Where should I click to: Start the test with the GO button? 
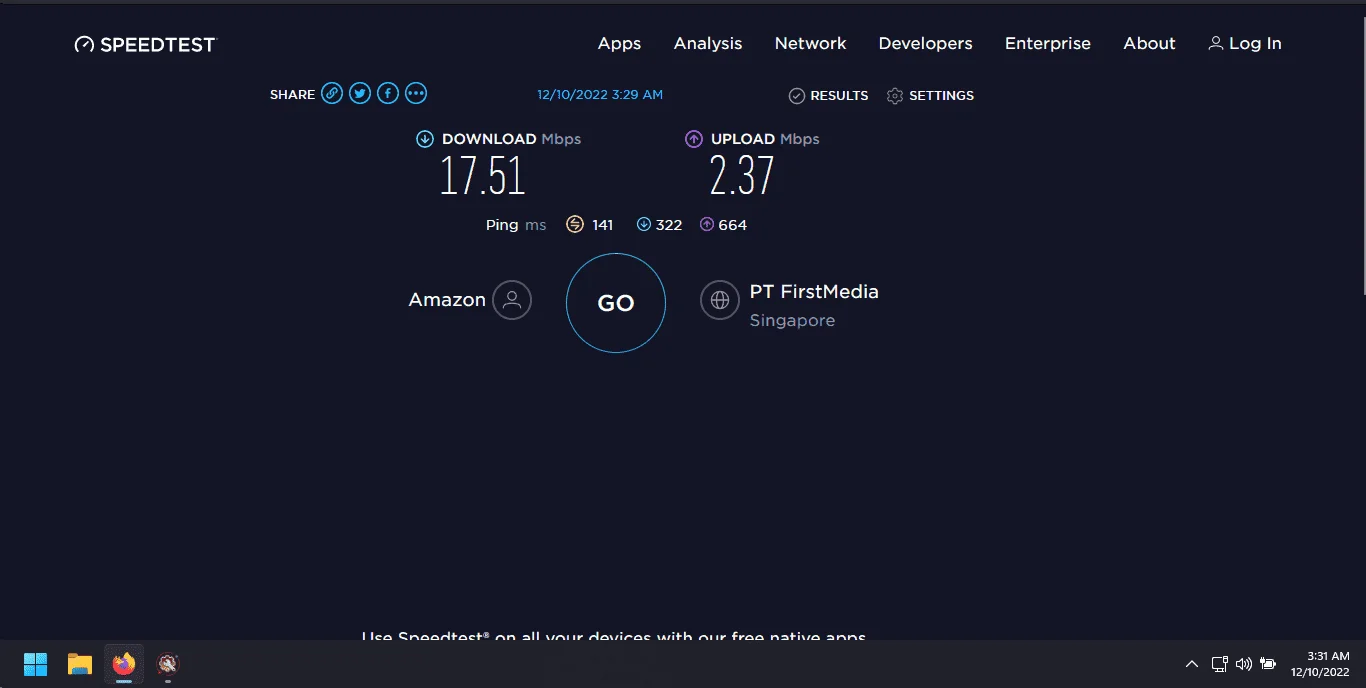(x=616, y=303)
